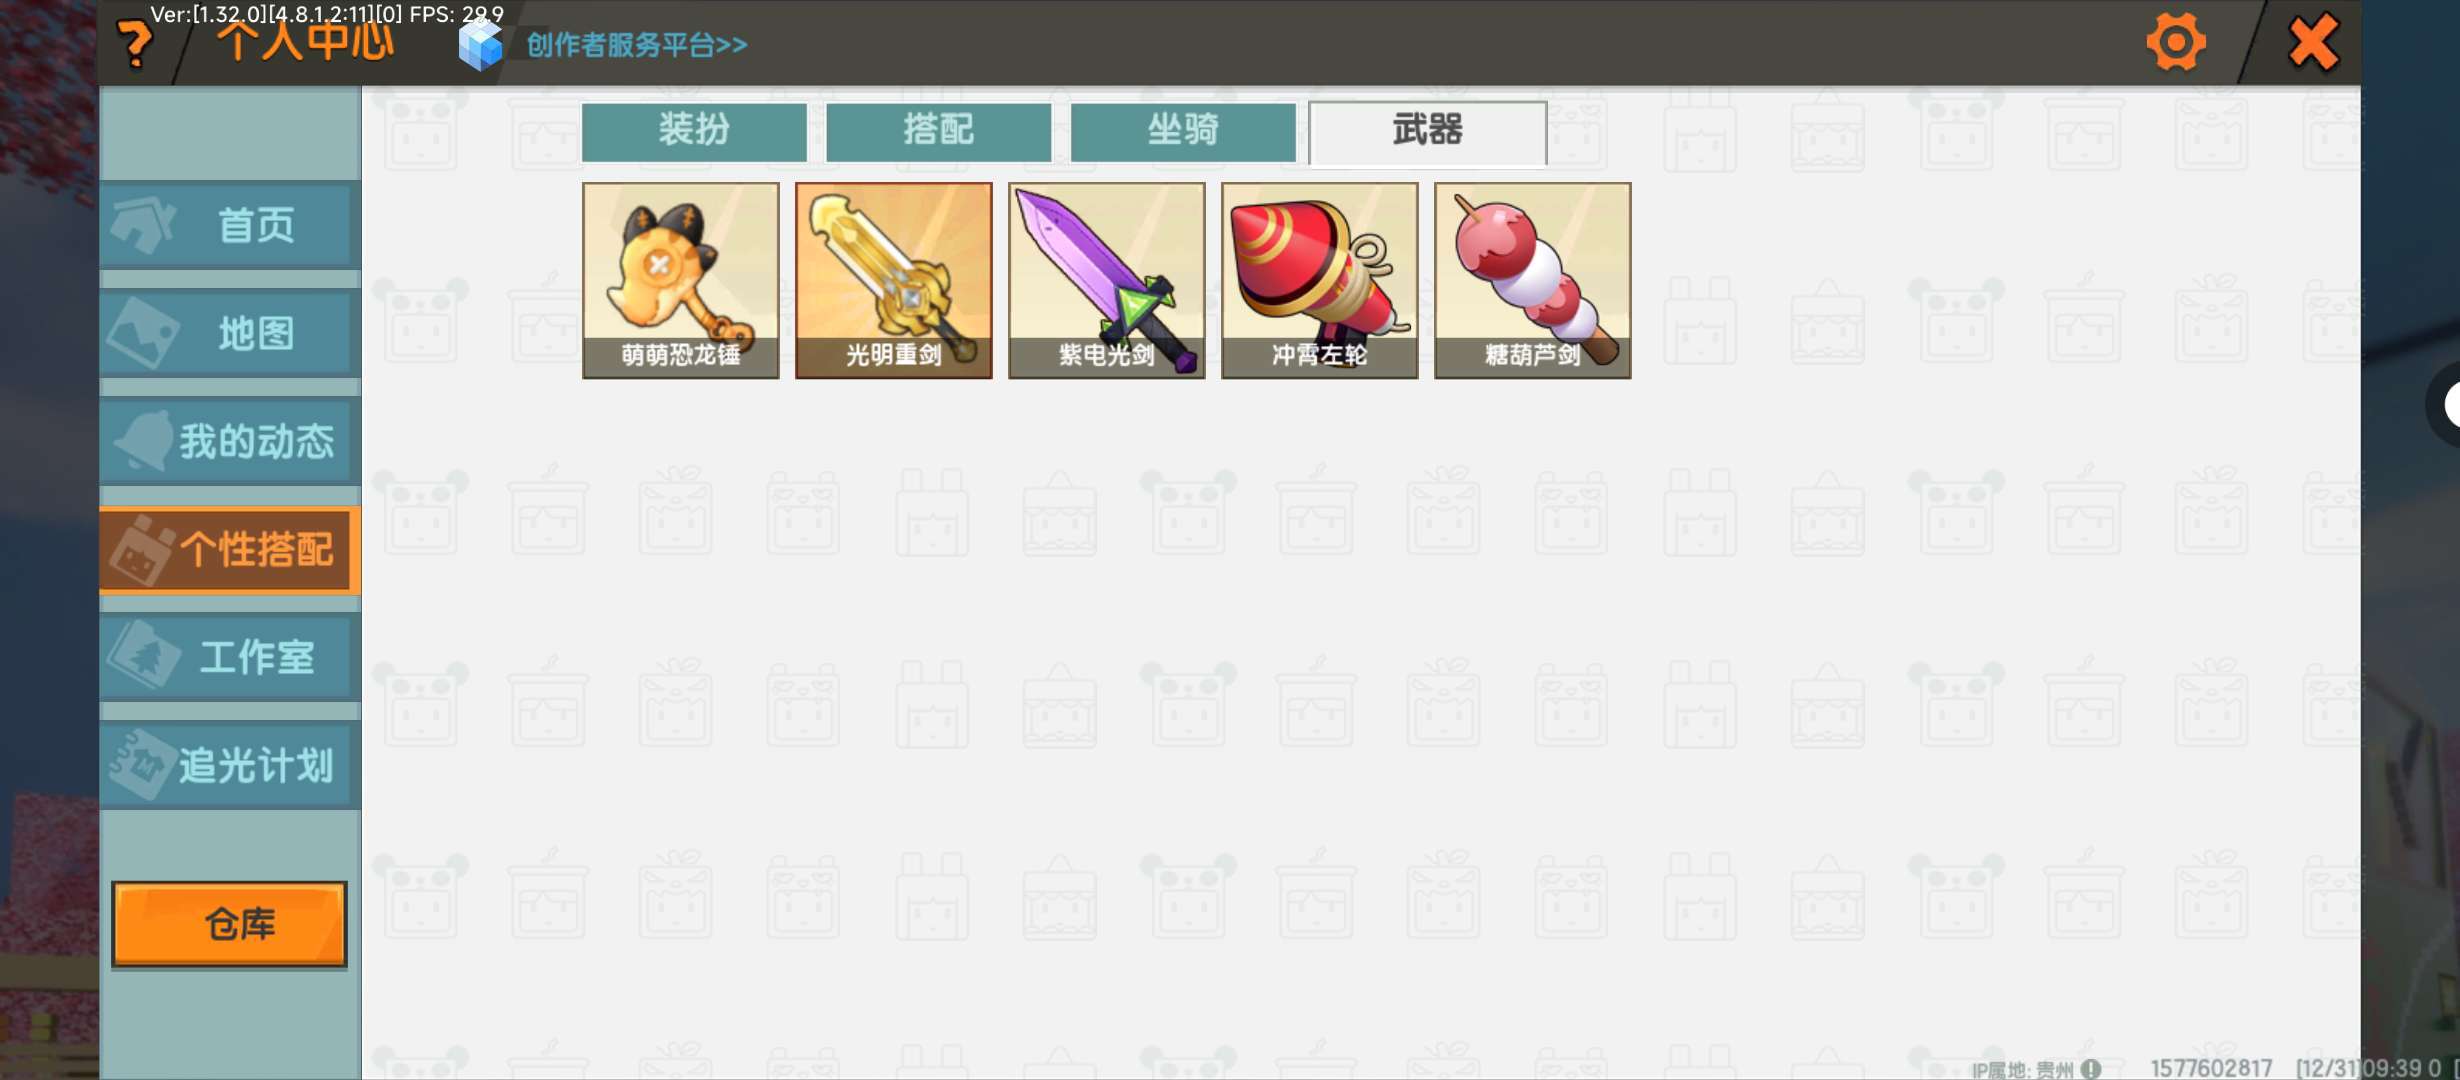The image size is (2460, 1080).
Task: Open the help question mark icon
Action: [135, 44]
